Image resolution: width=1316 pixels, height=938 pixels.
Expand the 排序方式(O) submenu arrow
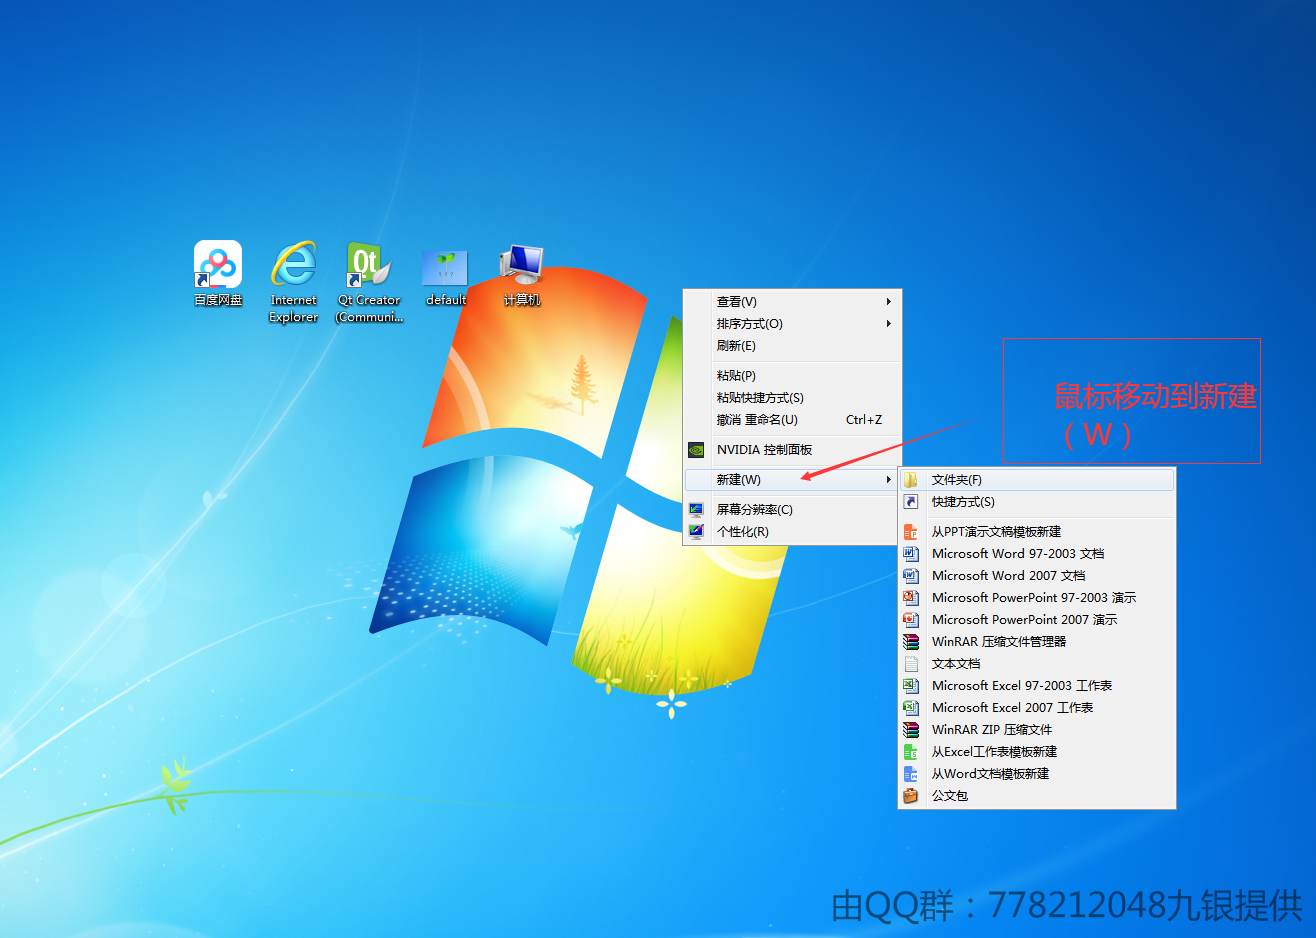[x=888, y=324]
